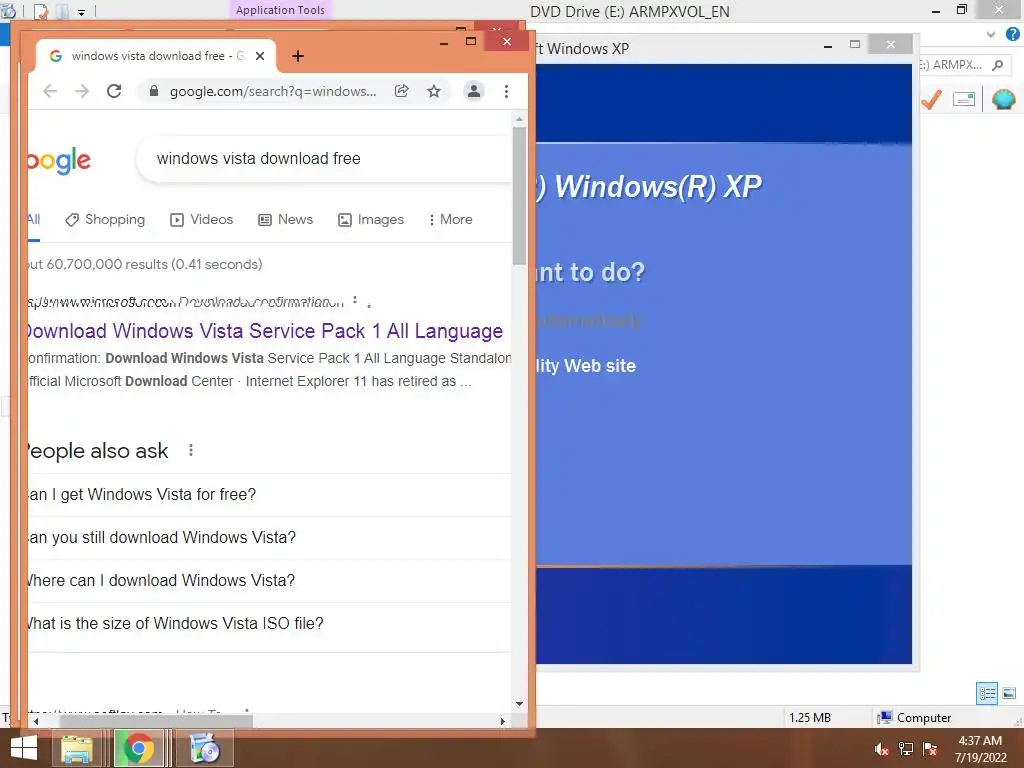Open the quick access toolbar dropdown arrow
The image size is (1024, 768).
(81, 12)
